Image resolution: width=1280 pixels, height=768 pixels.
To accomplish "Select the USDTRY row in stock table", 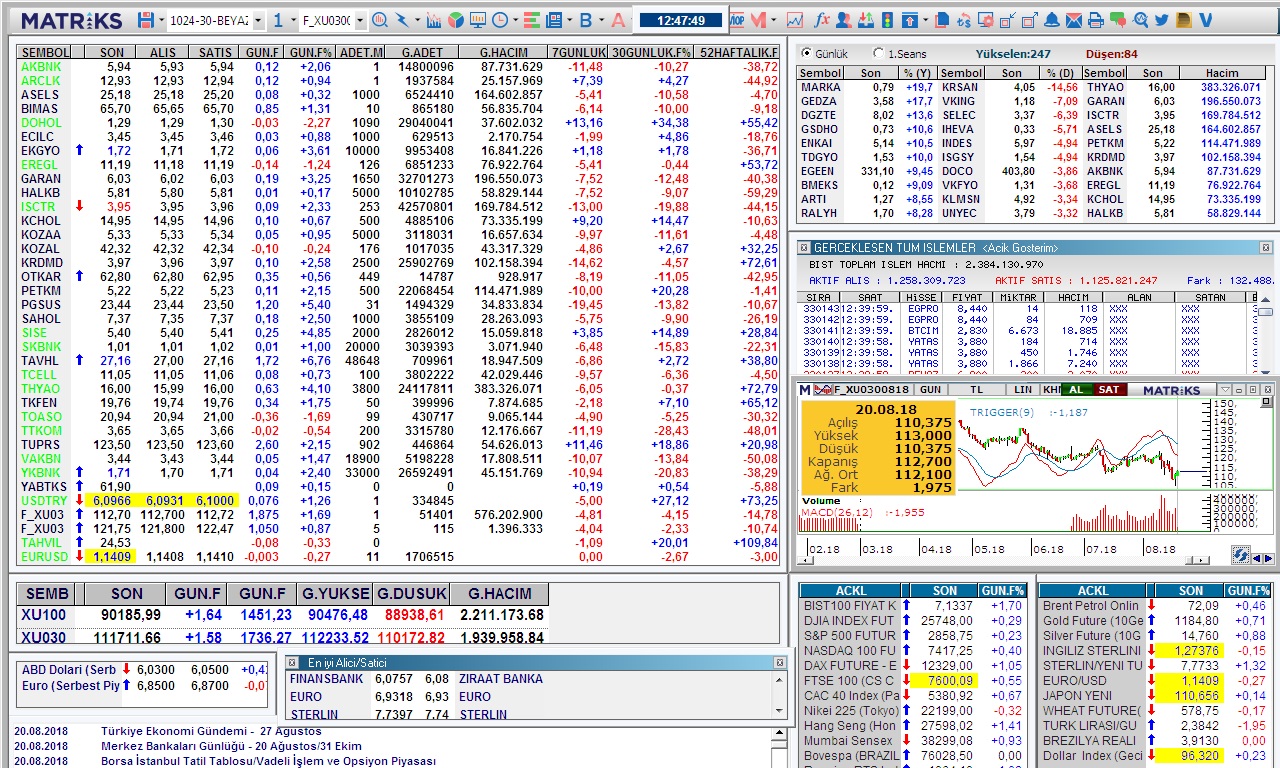I will [399, 500].
